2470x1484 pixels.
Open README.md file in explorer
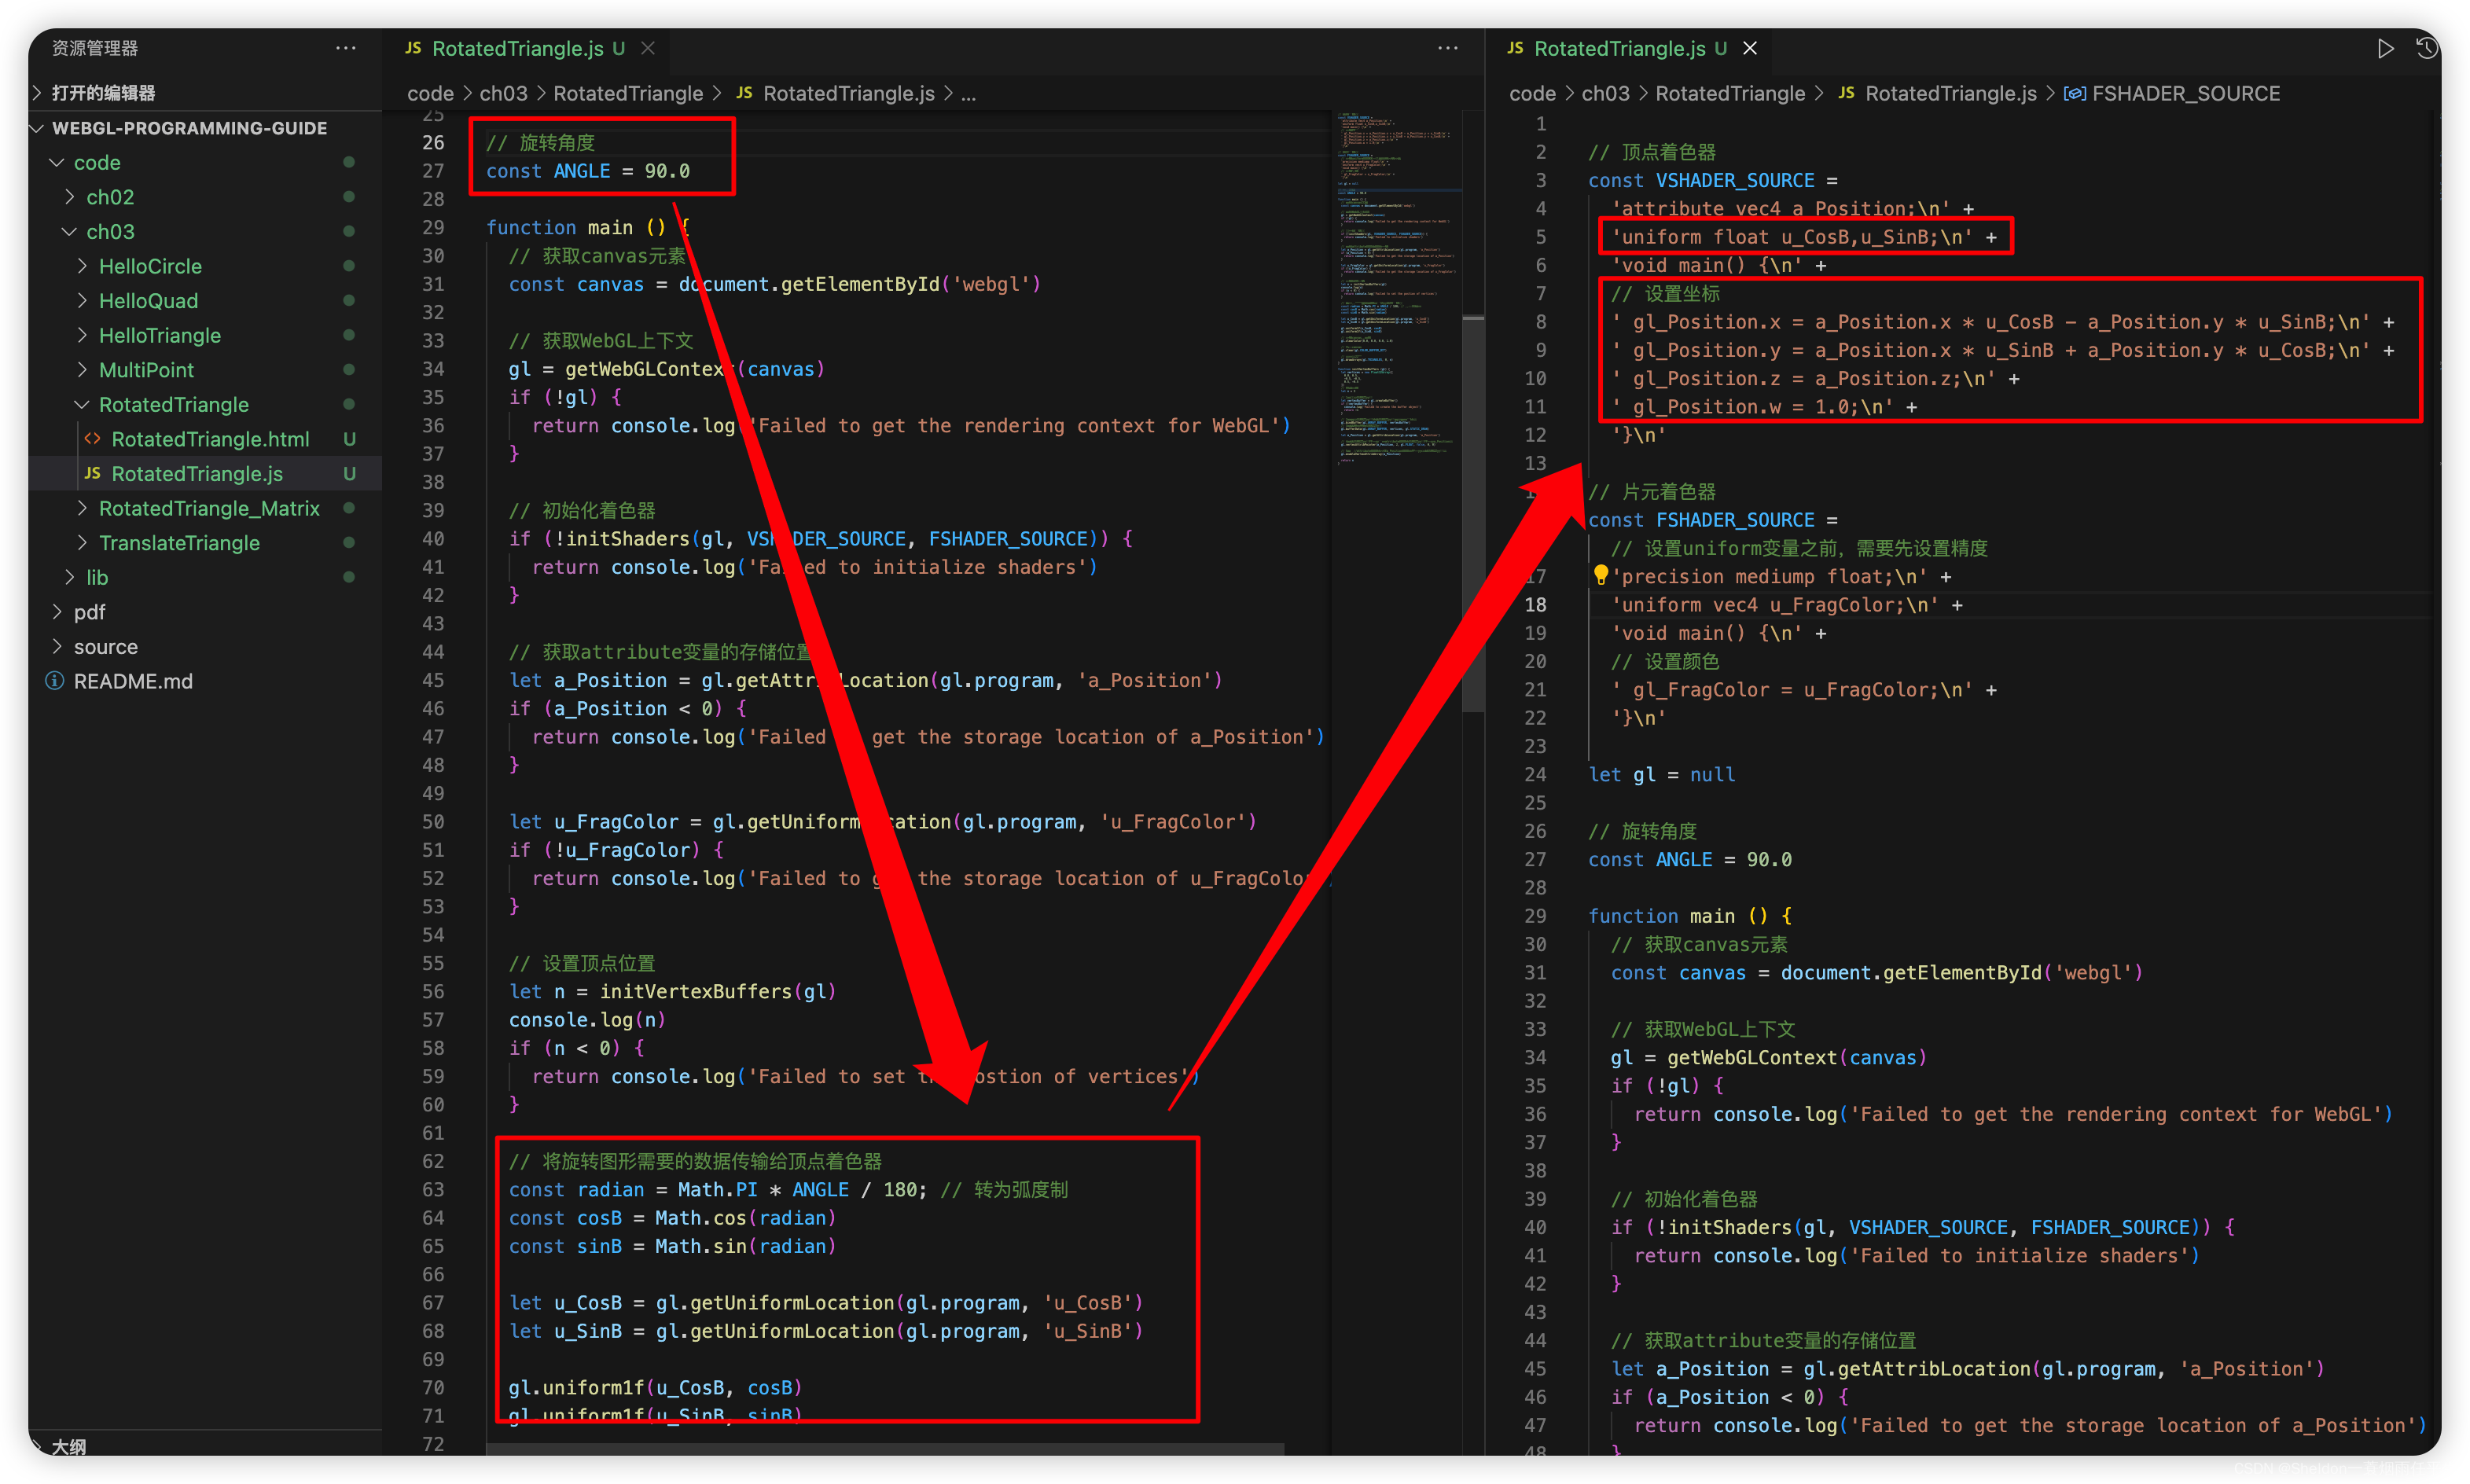tap(133, 681)
